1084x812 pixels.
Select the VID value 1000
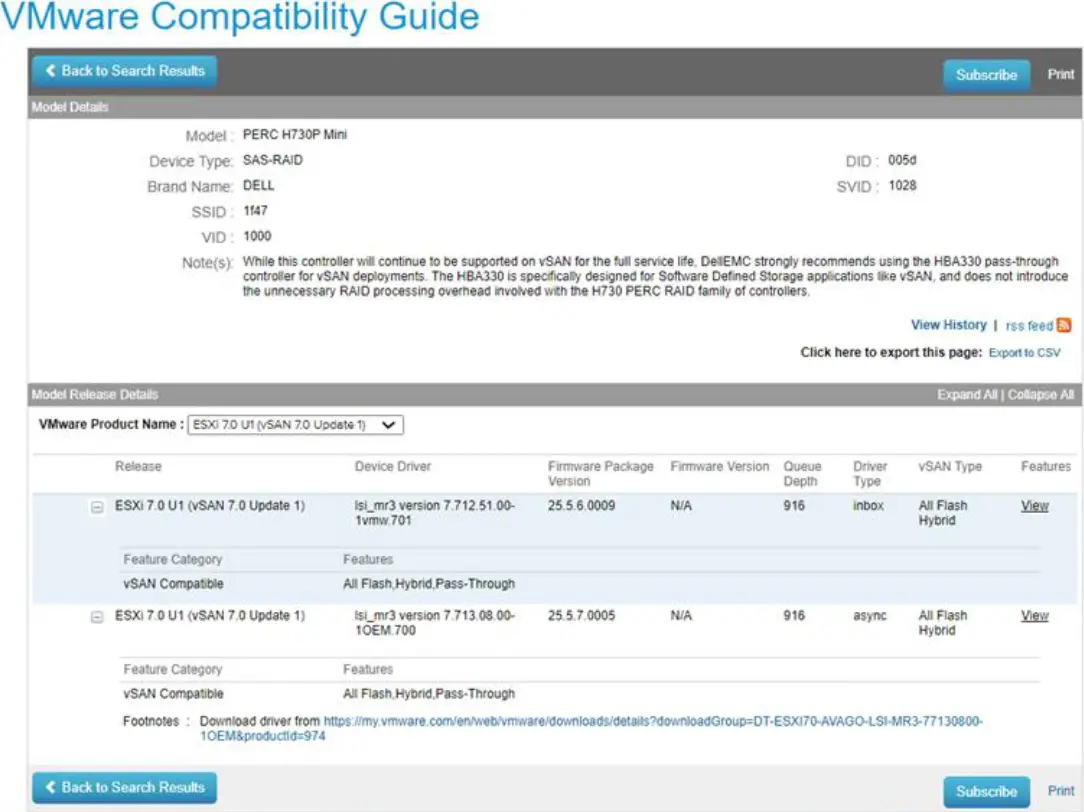coord(256,236)
